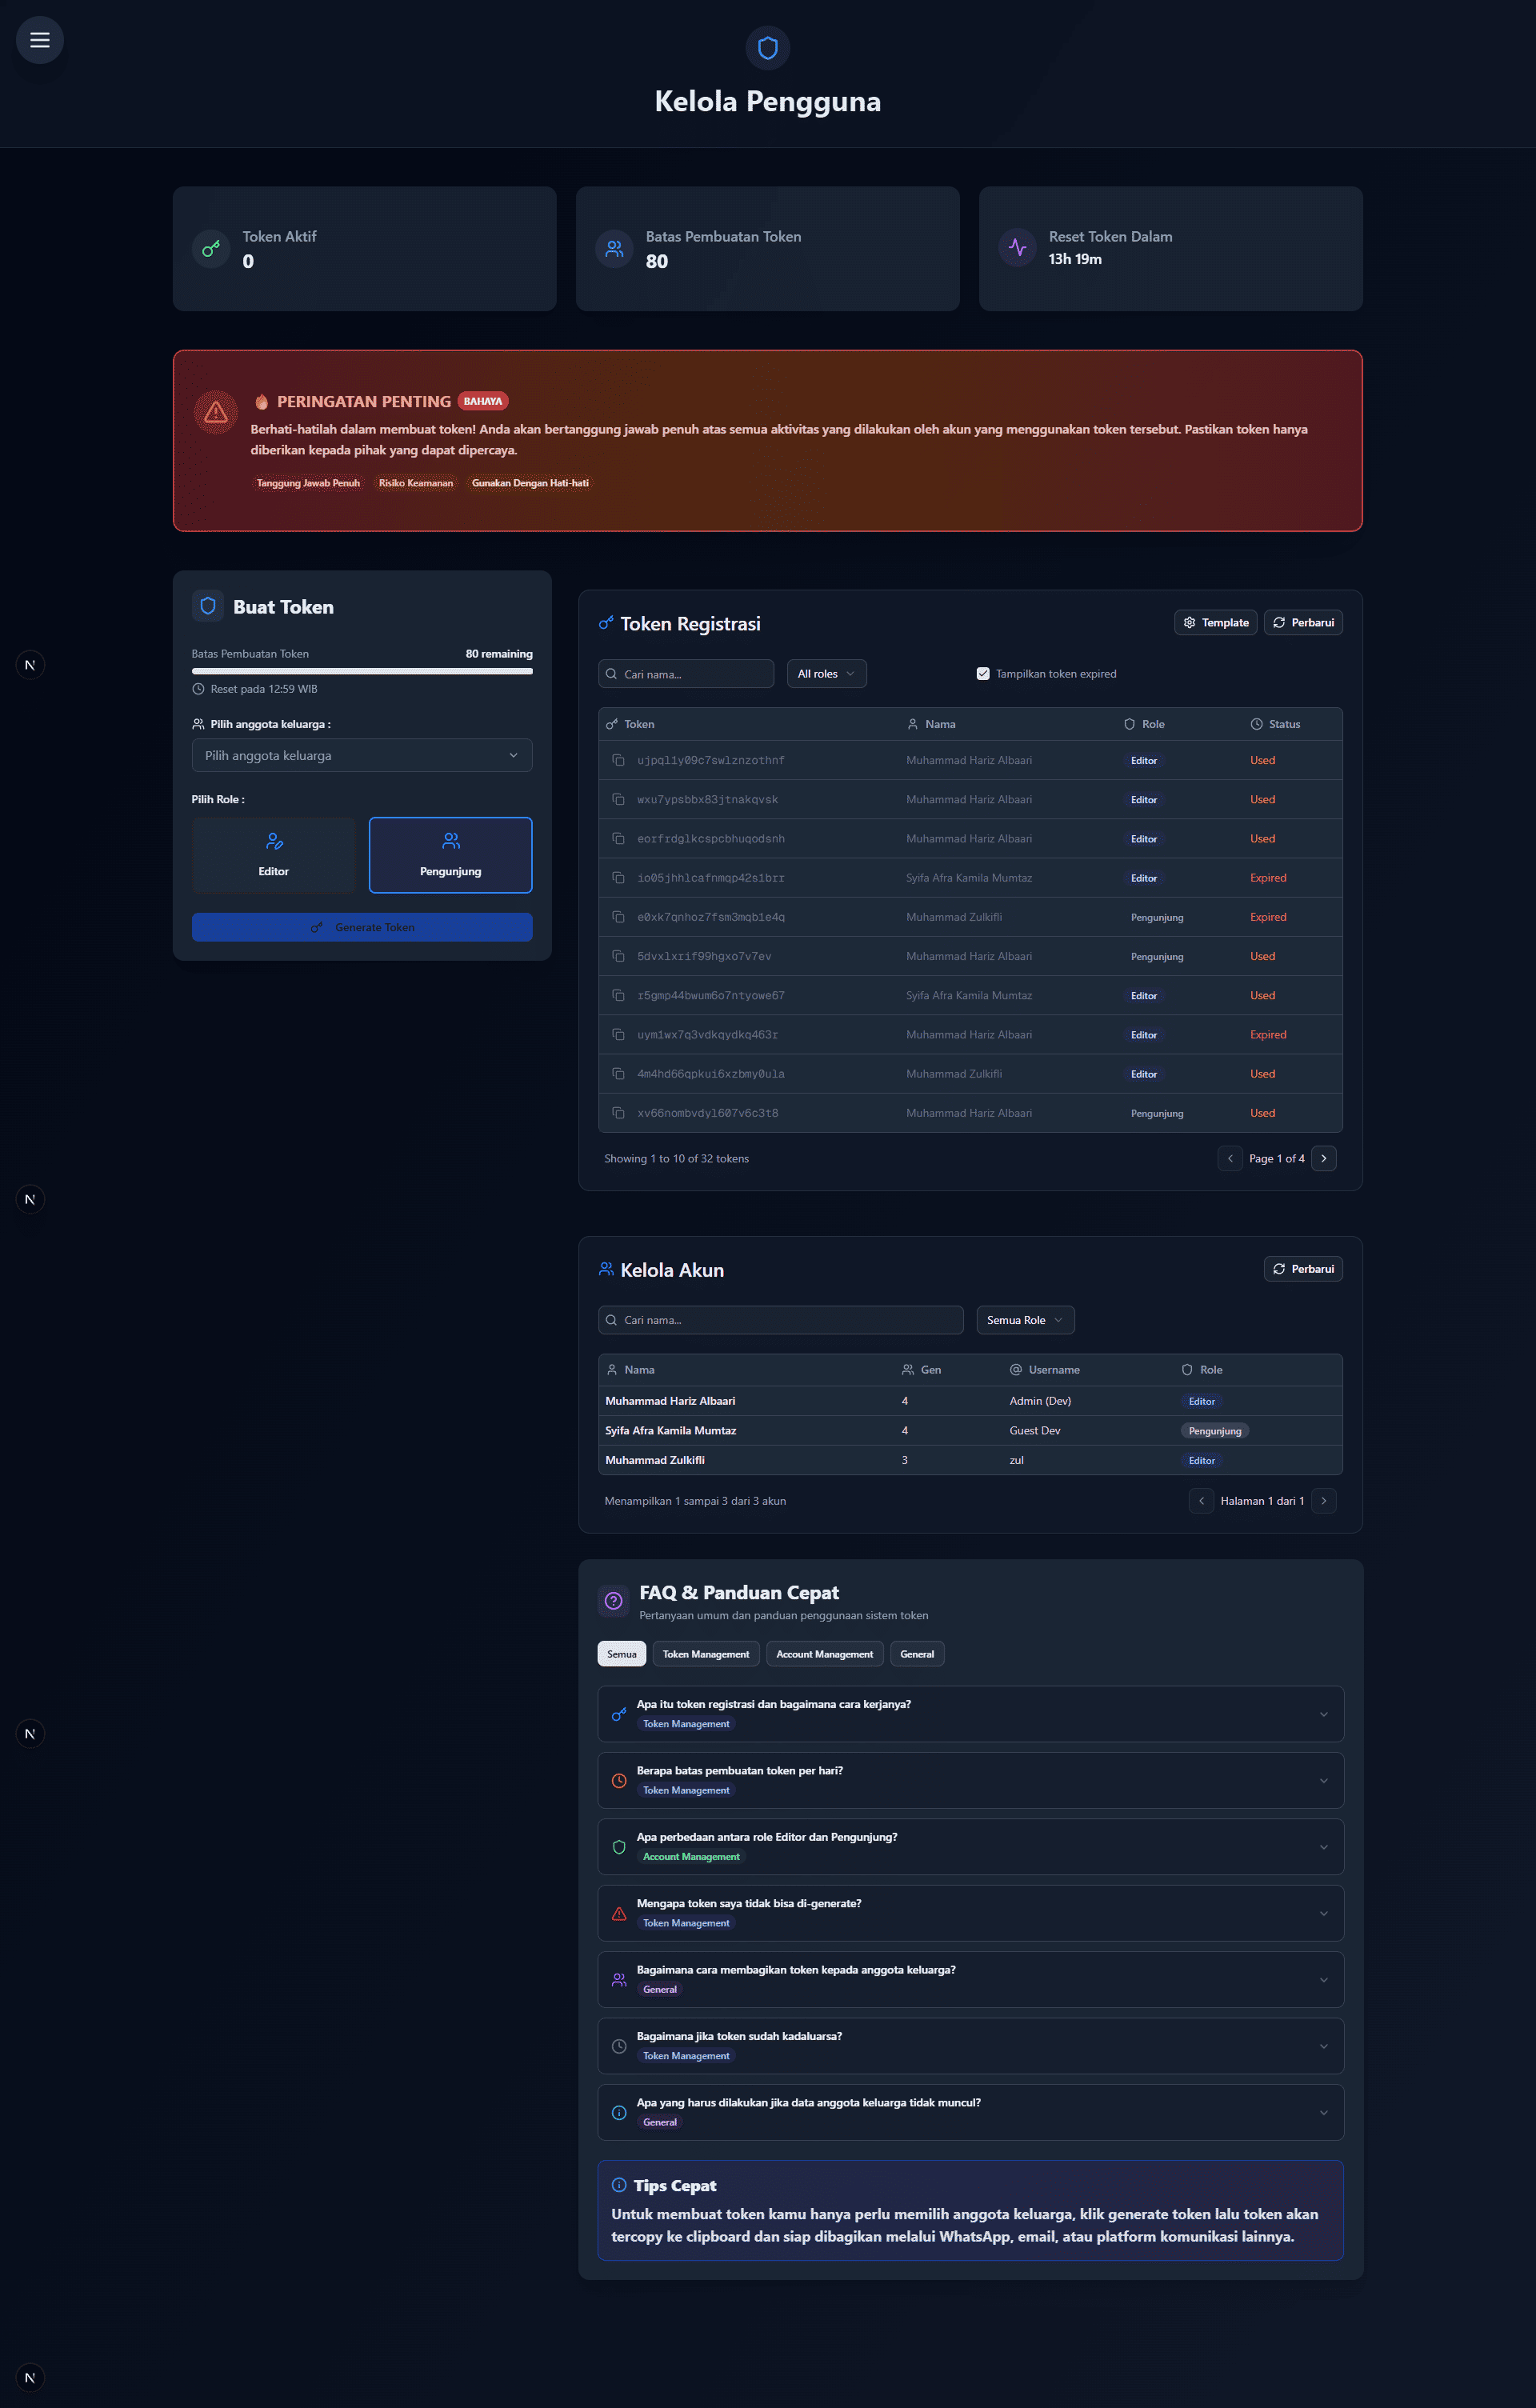
Task: Expand FAQ about batas pembuatan token per hari
Action: pos(970,1780)
